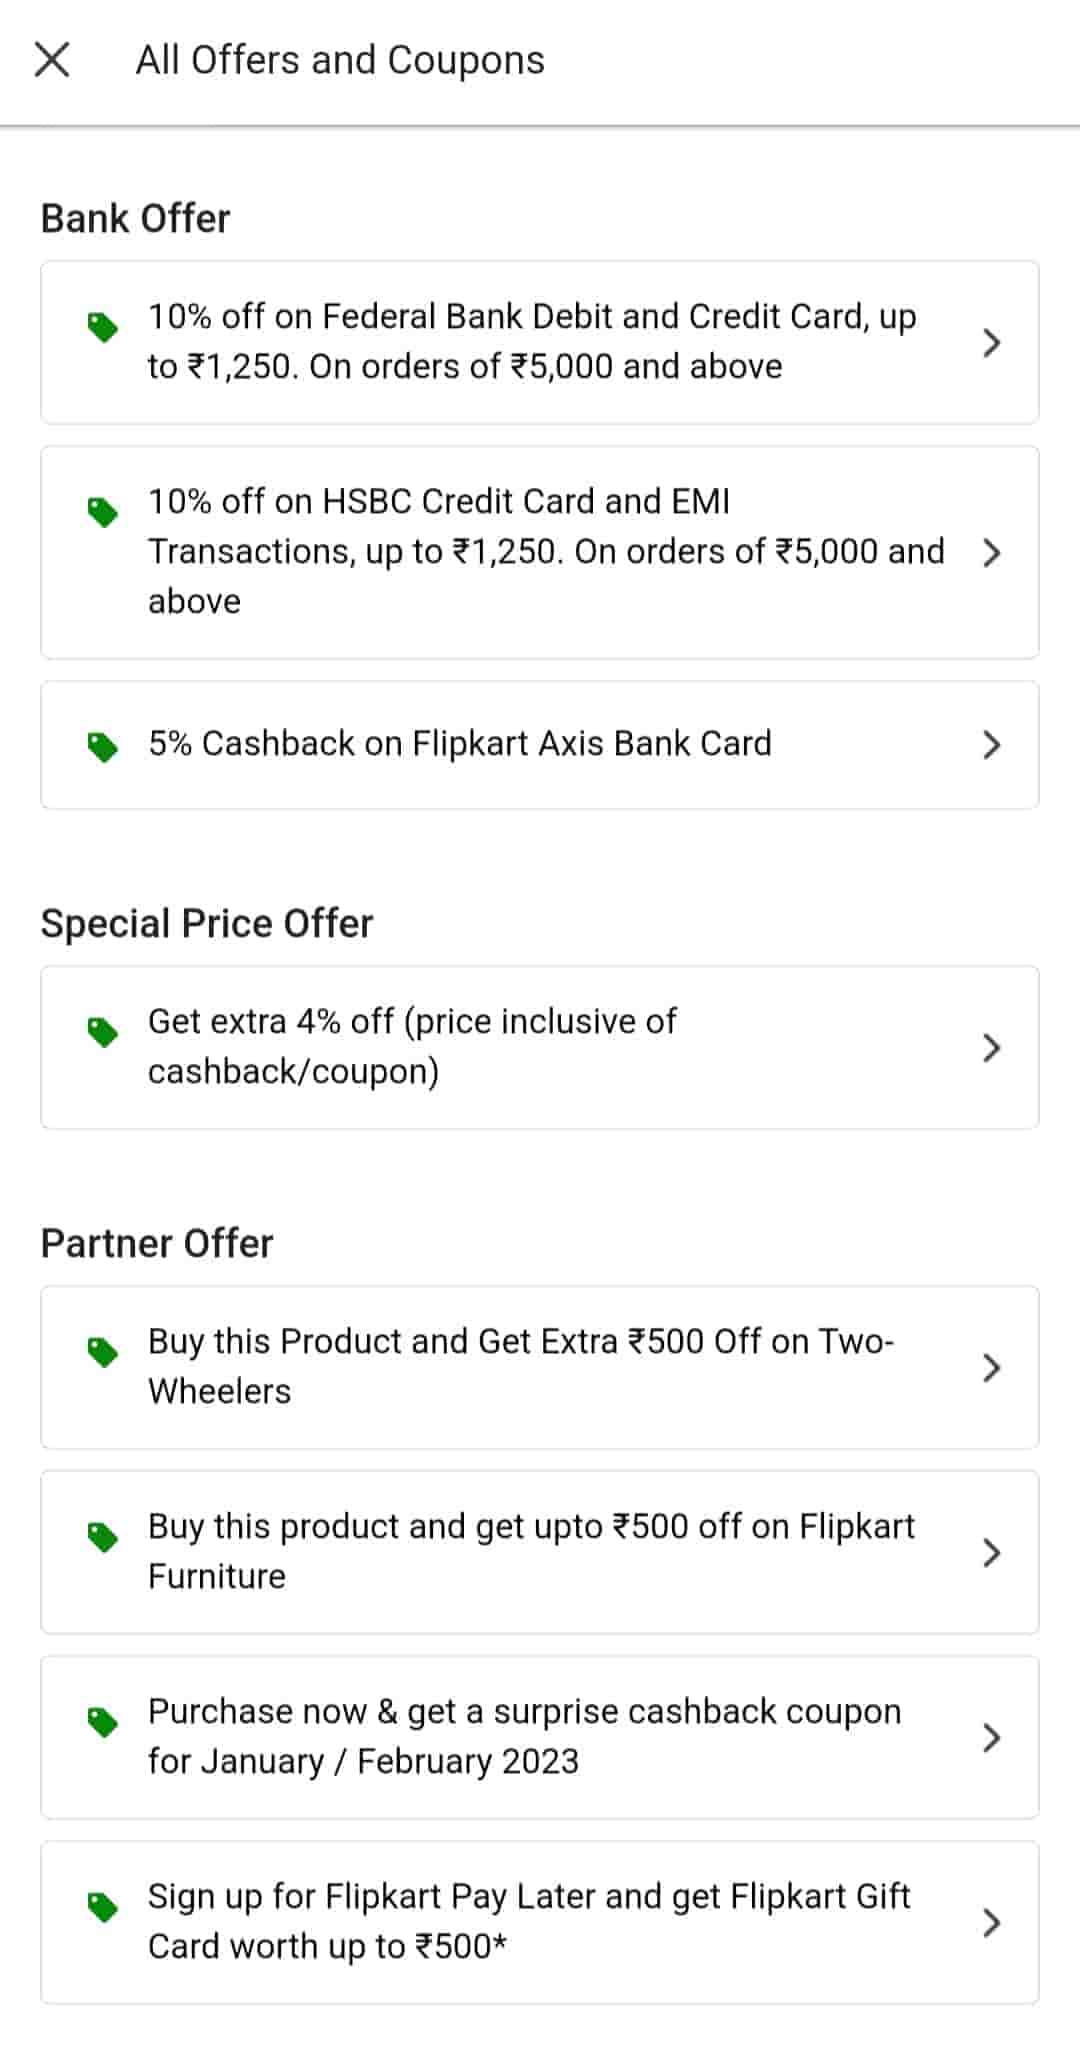
Task: Expand Federal Bank offer using its chevron arrow
Action: coord(991,343)
